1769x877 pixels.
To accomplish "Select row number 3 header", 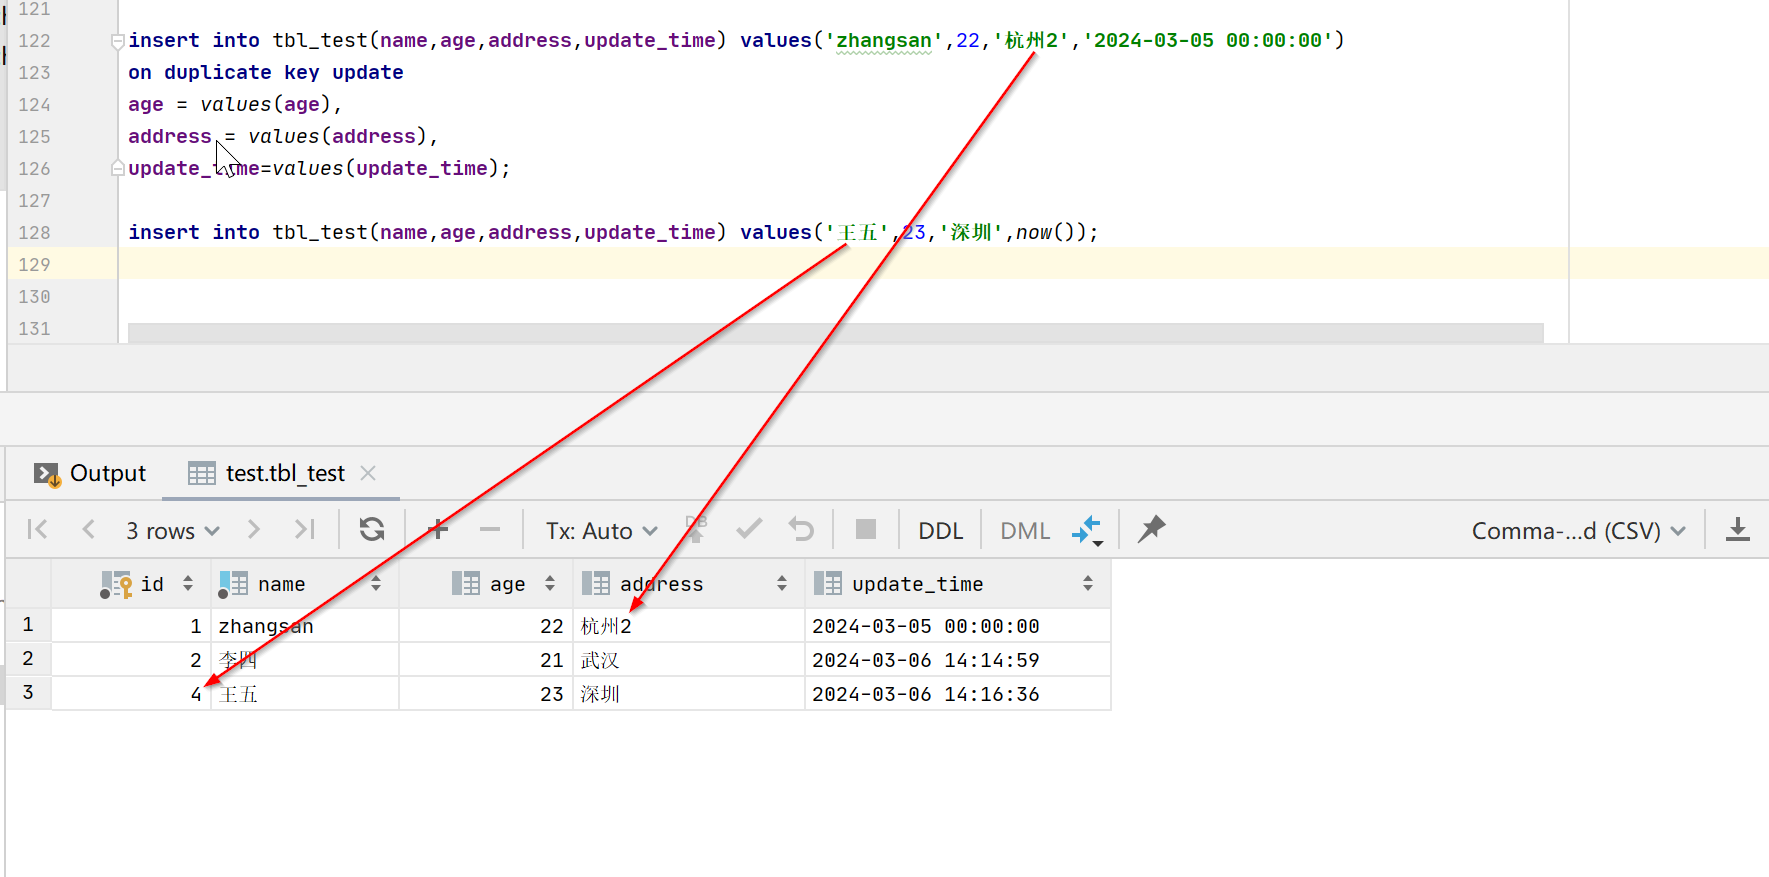I will pyautogui.click(x=28, y=693).
